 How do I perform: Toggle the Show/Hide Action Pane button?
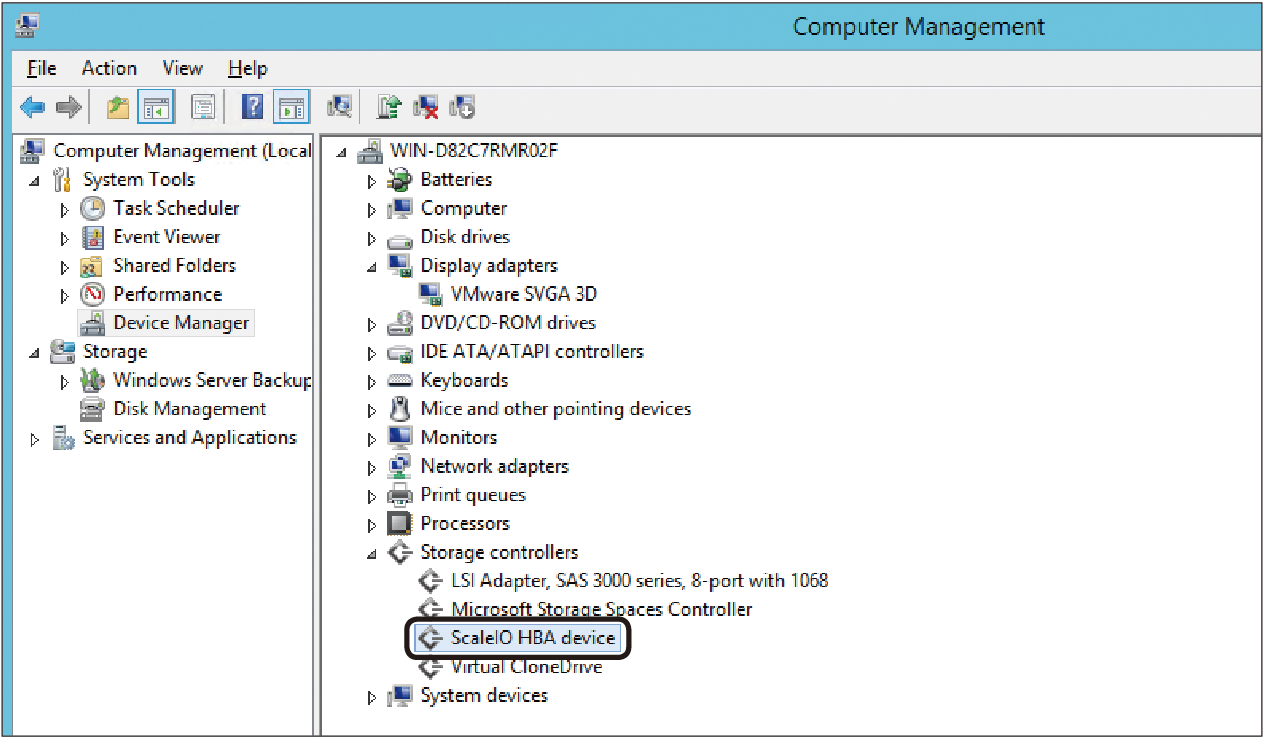(x=292, y=106)
